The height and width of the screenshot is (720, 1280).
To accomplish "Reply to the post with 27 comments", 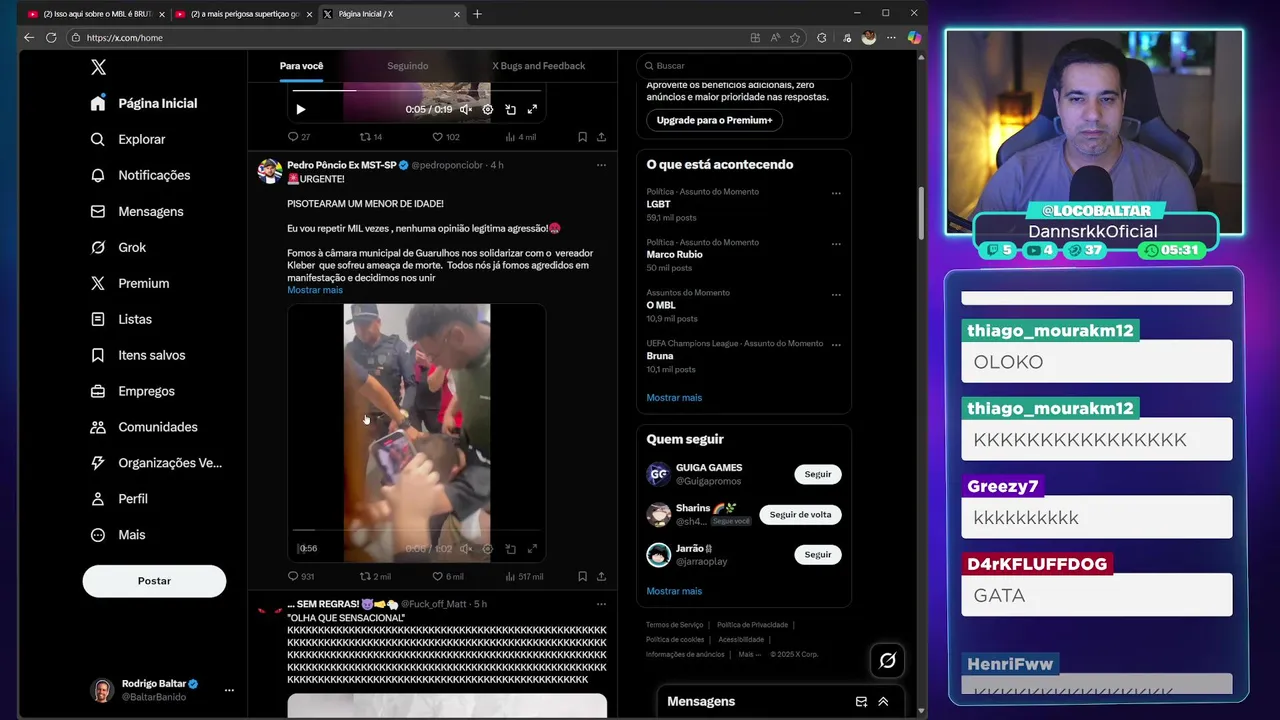I will [299, 137].
